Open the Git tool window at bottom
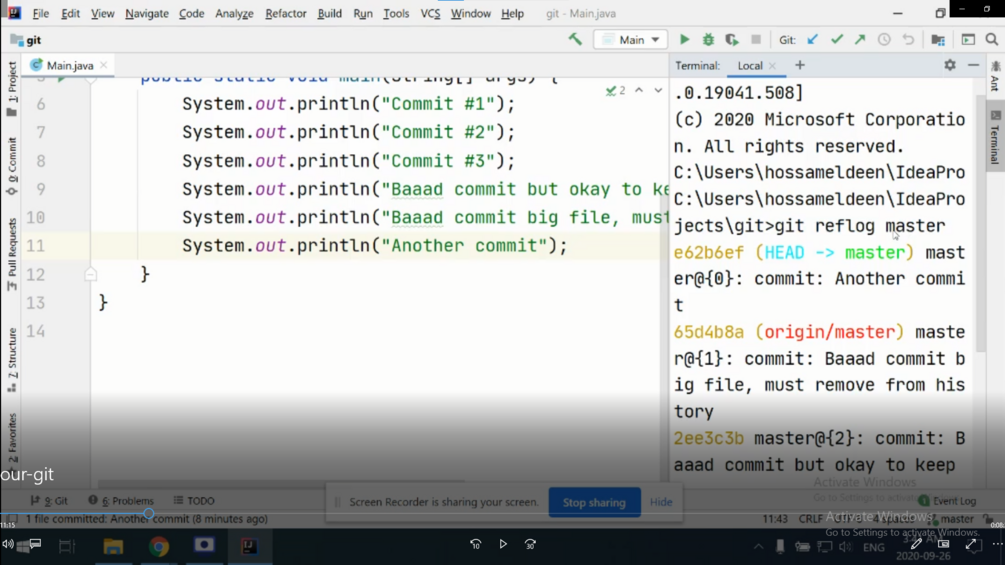The image size is (1005, 565). pos(49,500)
